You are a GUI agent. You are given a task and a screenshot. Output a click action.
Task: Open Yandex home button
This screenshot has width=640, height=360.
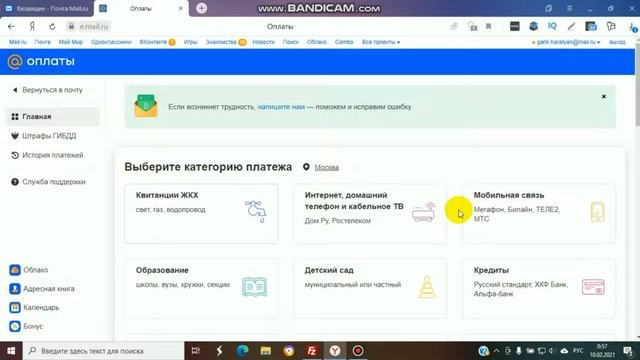32,27
